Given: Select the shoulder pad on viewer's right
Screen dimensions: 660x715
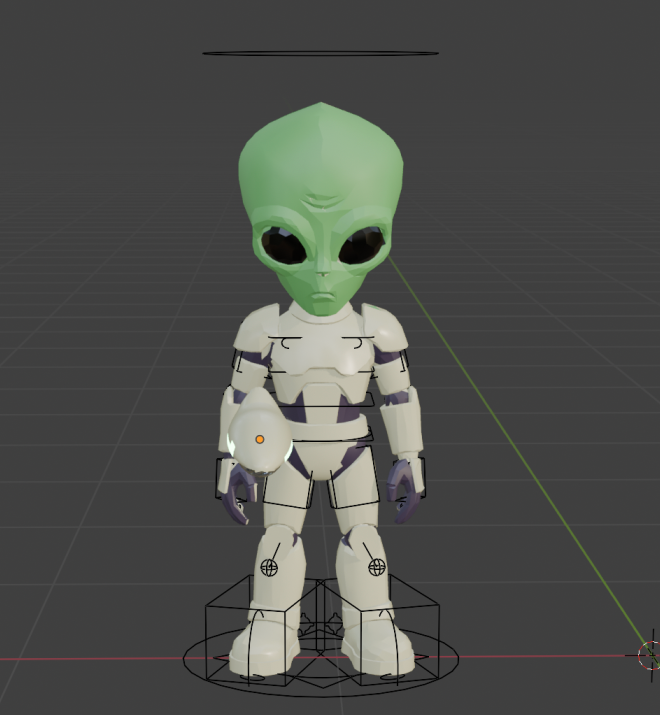Looking at the screenshot, I should pos(383,329).
